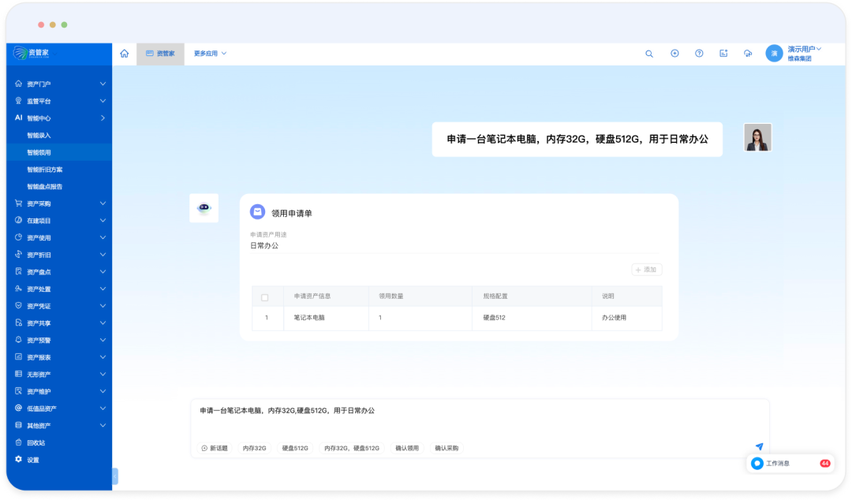The image size is (852, 500).
Task: Expand 资产盘点 chevron
Action: [103, 271]
